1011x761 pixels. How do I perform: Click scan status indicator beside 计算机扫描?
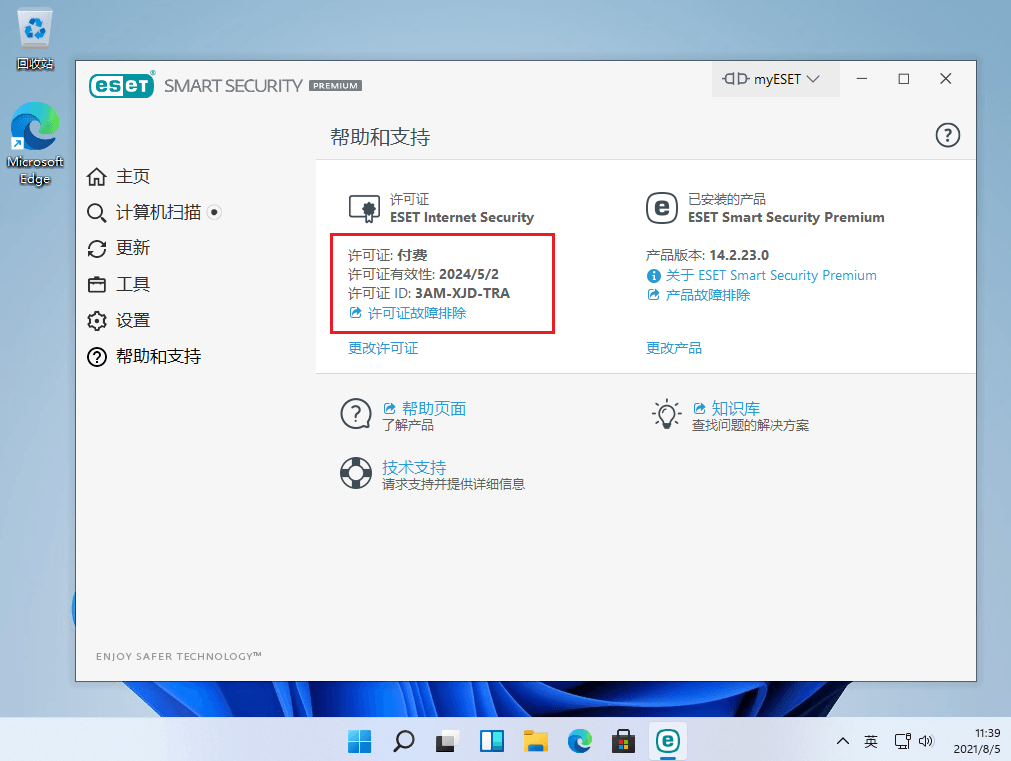pos(215,212)
